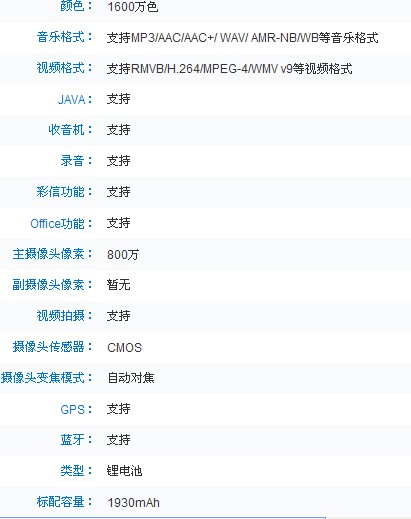The image size is (411, 519).
Task: Click the 录音 label
Action: click(x=72, y=161)
